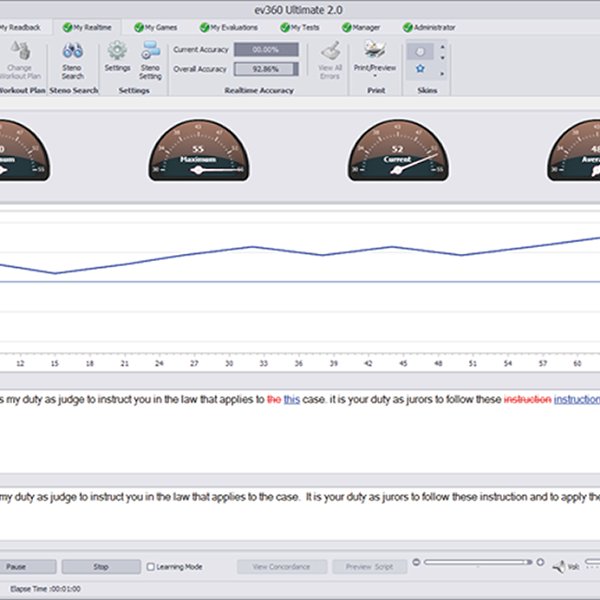Toggle the Learning Mode checkbox
The width and height of the screenshot is (600, 600).
click(x=151, y=567)
